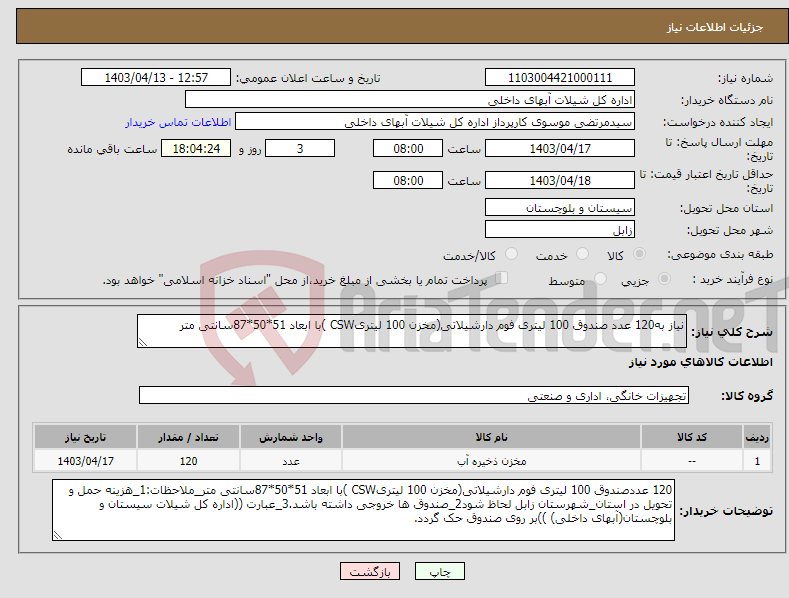Click the جزئیات اطلاعات نیاز header title
The width and height of the screenshot is (789, 598).
tap(715, 27)
